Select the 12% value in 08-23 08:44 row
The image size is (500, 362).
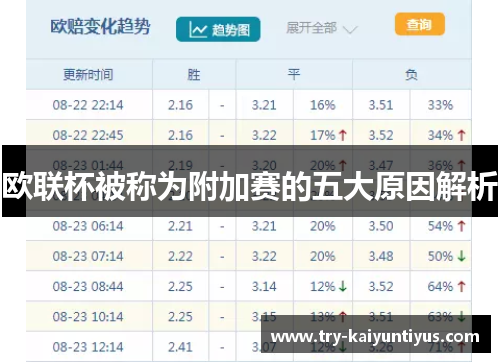(323, 286)
